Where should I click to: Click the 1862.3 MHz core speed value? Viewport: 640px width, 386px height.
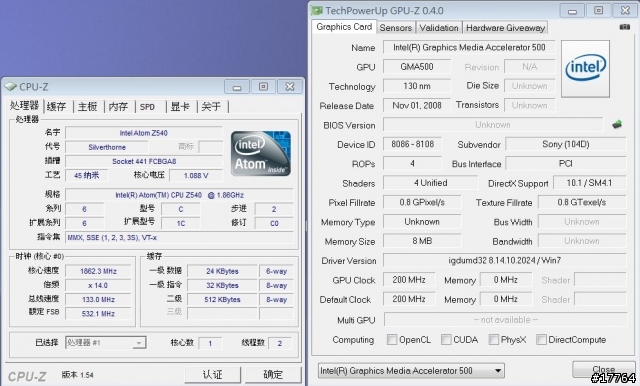(x=98, y=271)
